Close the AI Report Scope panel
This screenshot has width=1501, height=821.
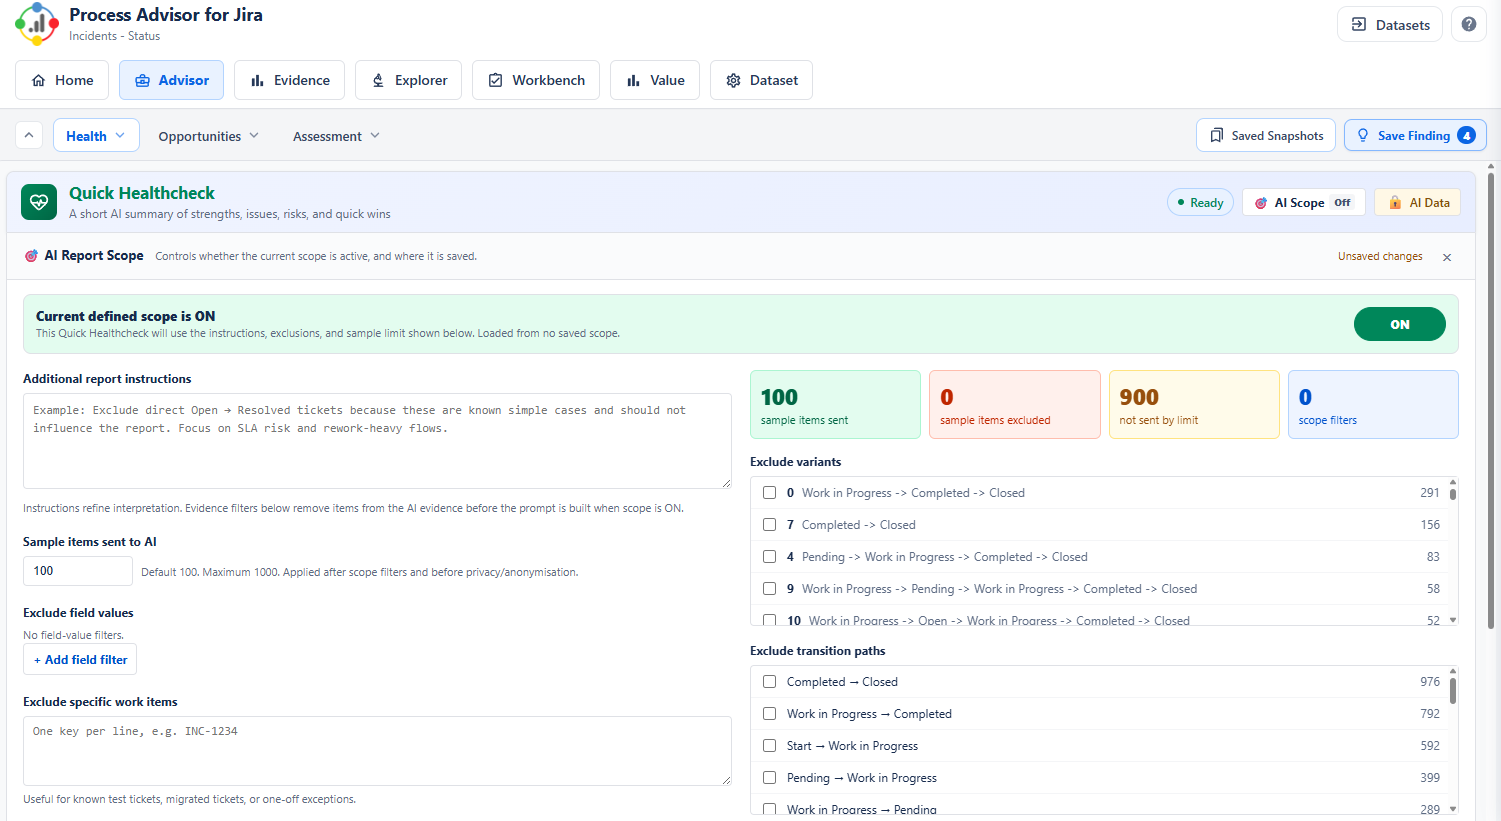pos(1446,257)
